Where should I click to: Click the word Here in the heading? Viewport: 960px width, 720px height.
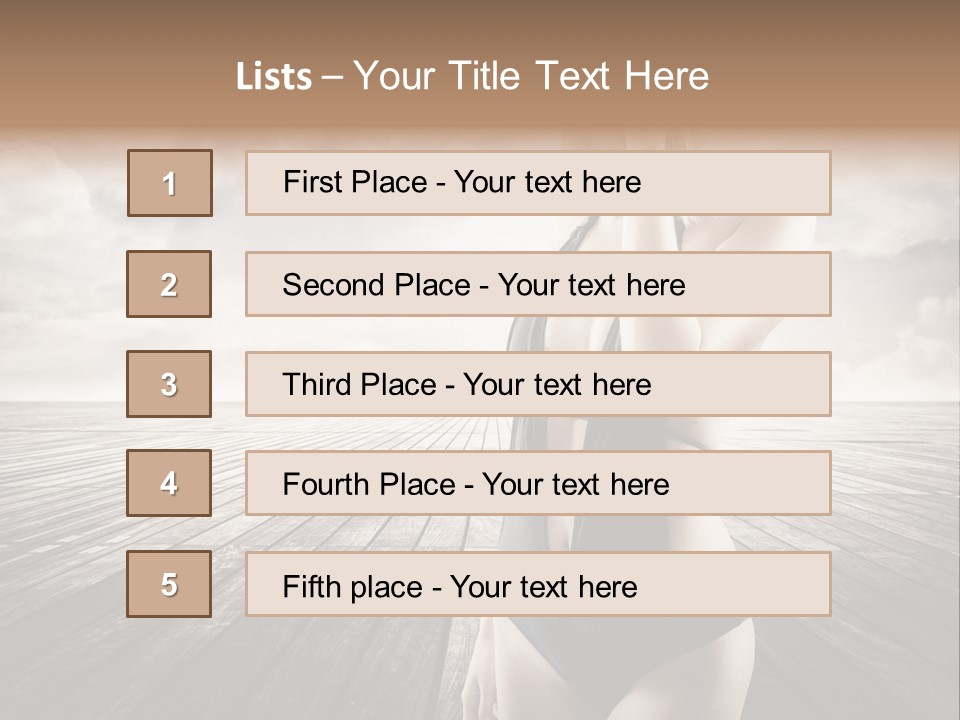(x=666, y=76)
